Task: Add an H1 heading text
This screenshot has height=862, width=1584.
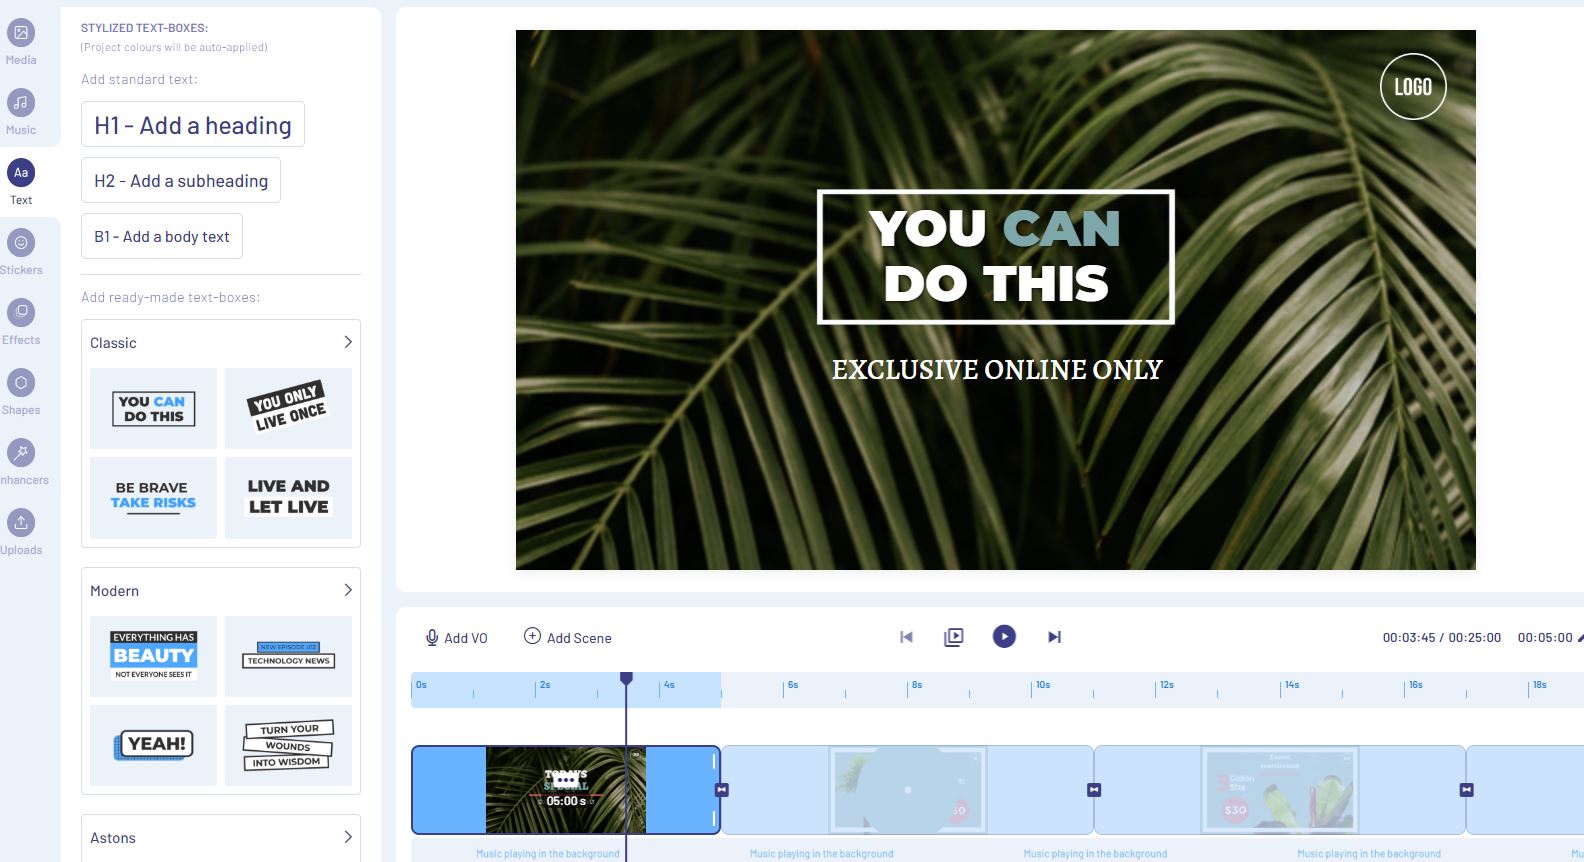Action: pos(193,125)
